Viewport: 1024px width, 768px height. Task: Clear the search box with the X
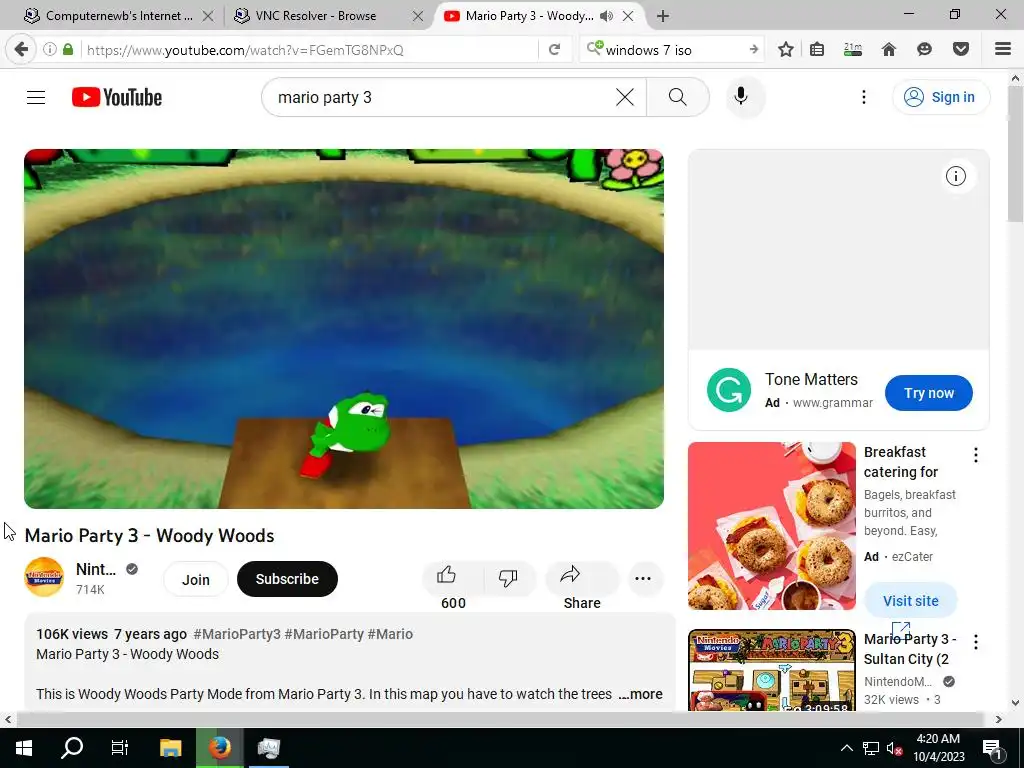click(x=625, y=97)
